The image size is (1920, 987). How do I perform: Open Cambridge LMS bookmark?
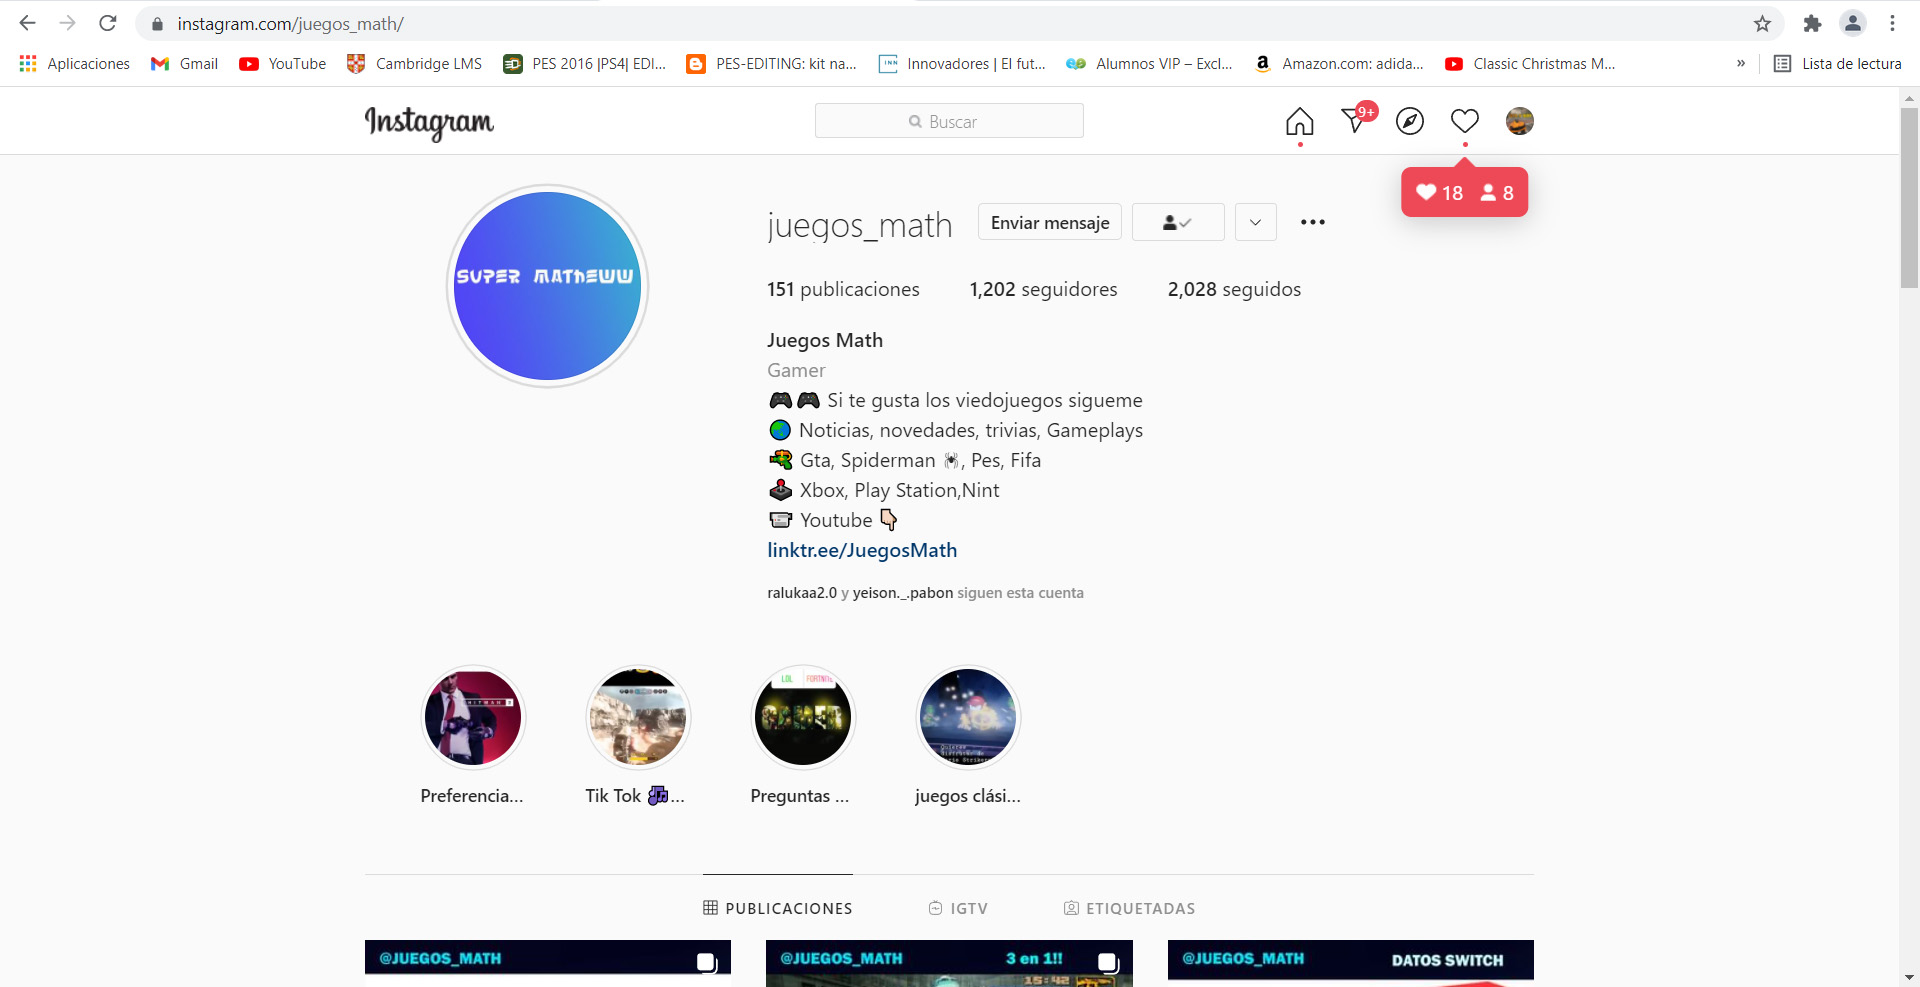point(414,64)
